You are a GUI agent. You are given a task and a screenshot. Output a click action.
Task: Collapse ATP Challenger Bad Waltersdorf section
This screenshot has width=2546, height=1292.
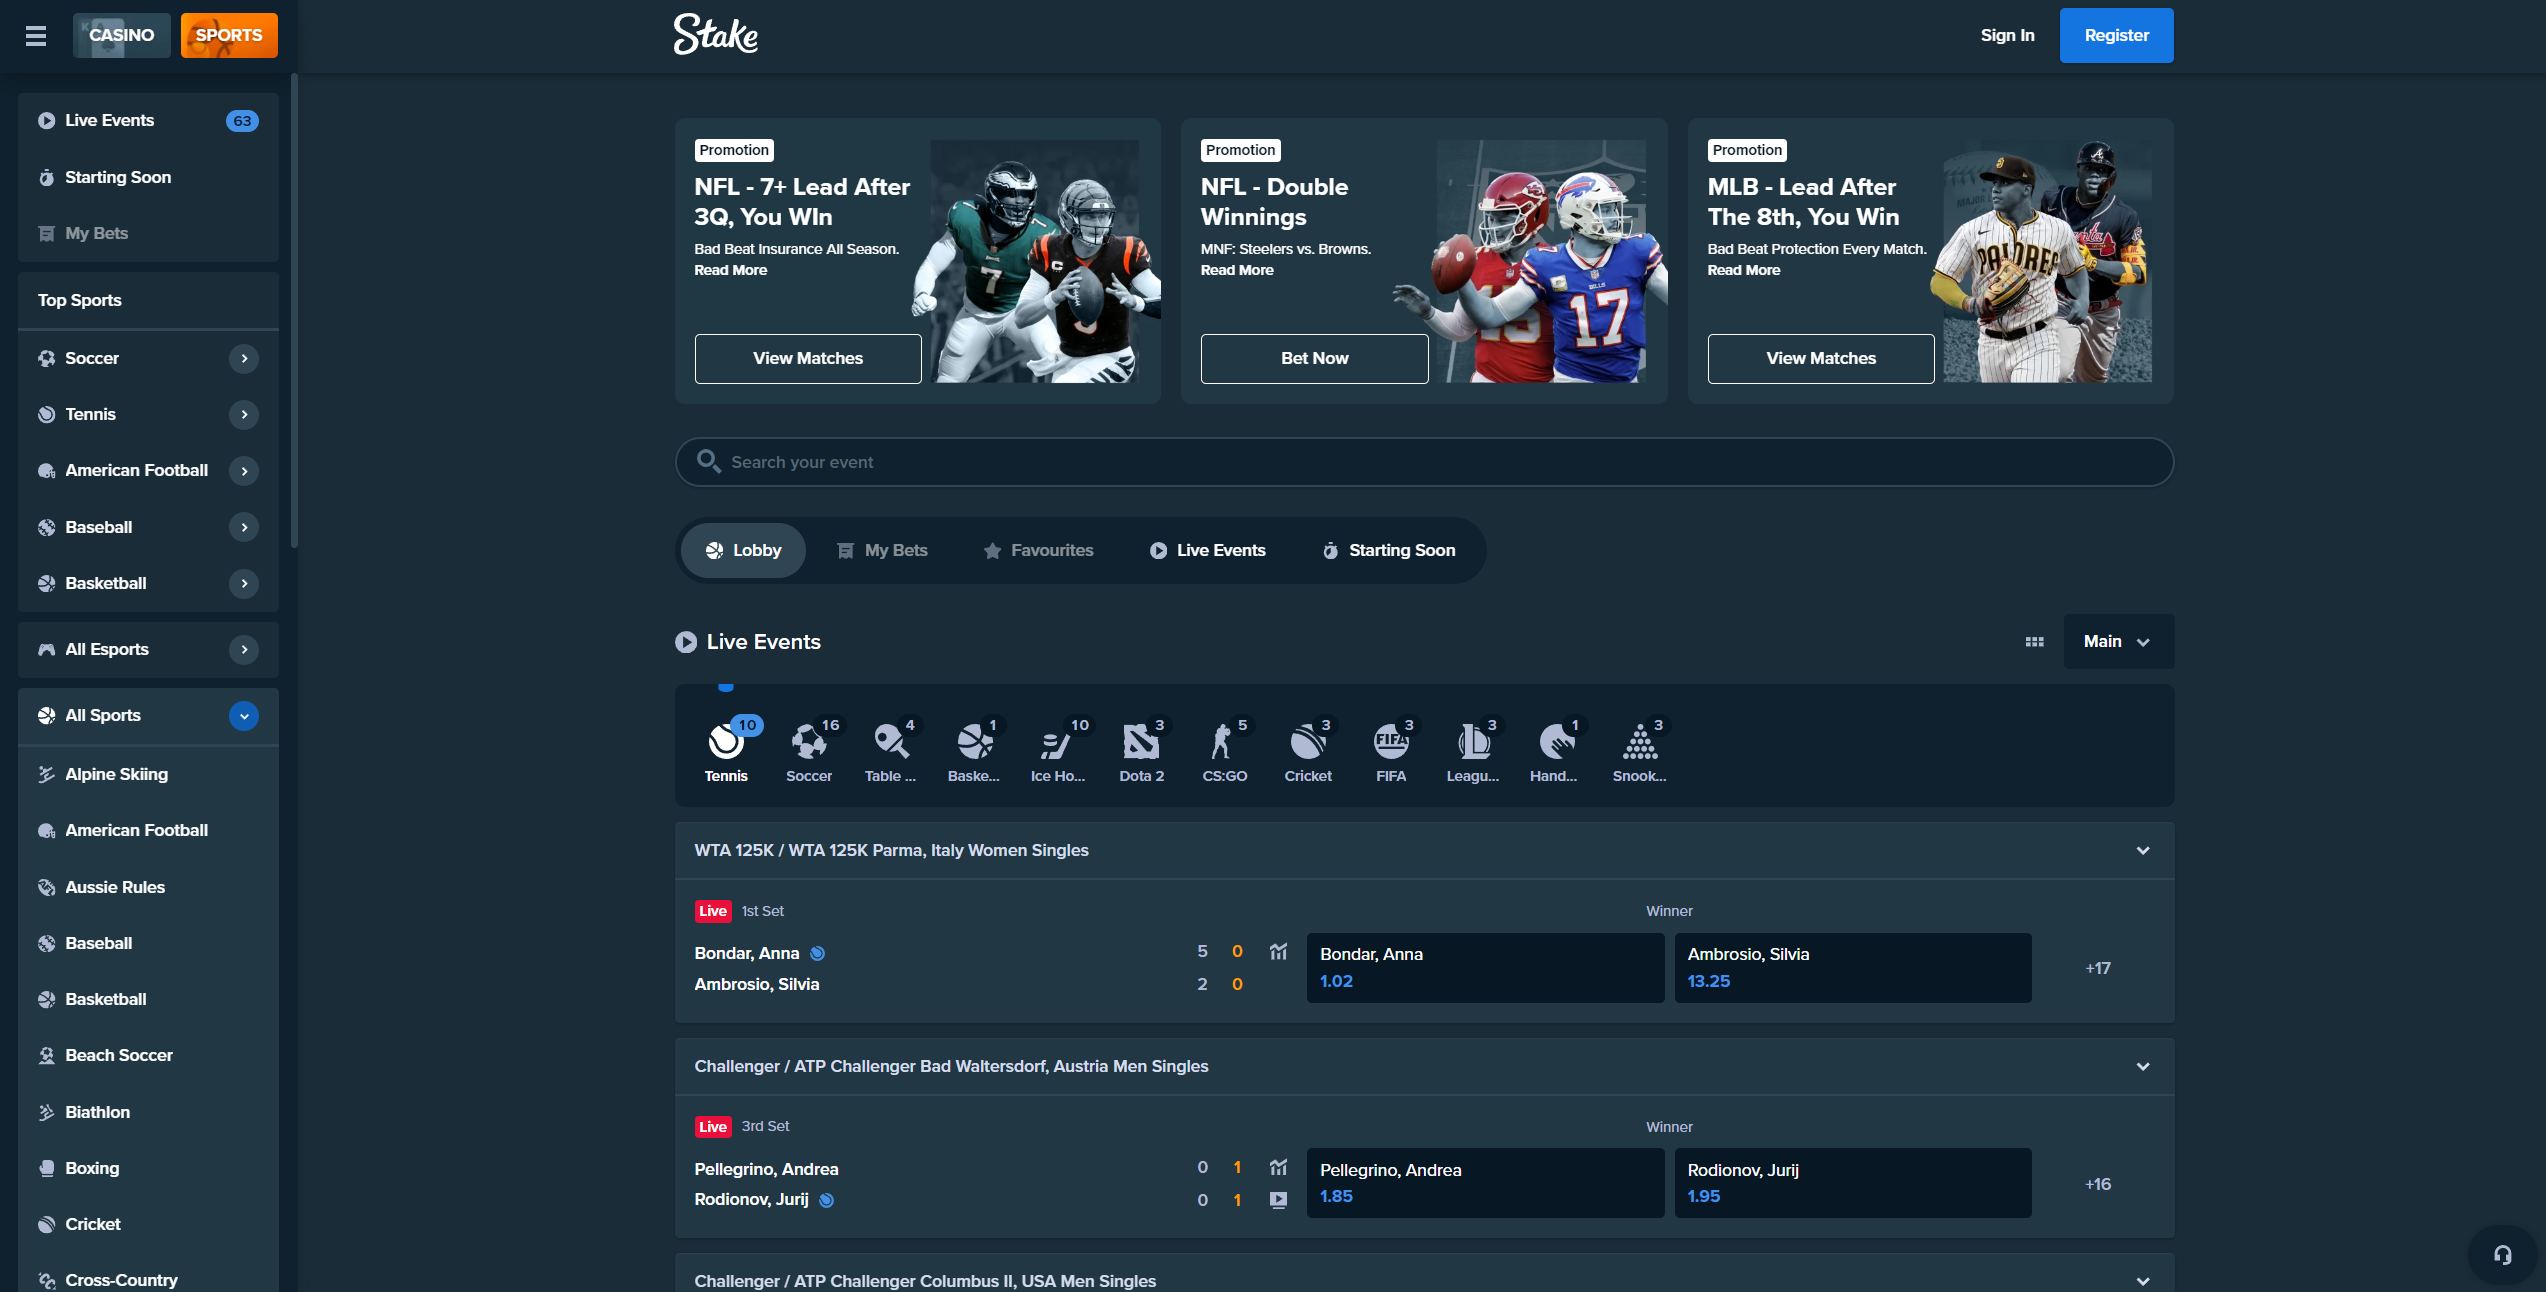click(x=2143, y=1067)
